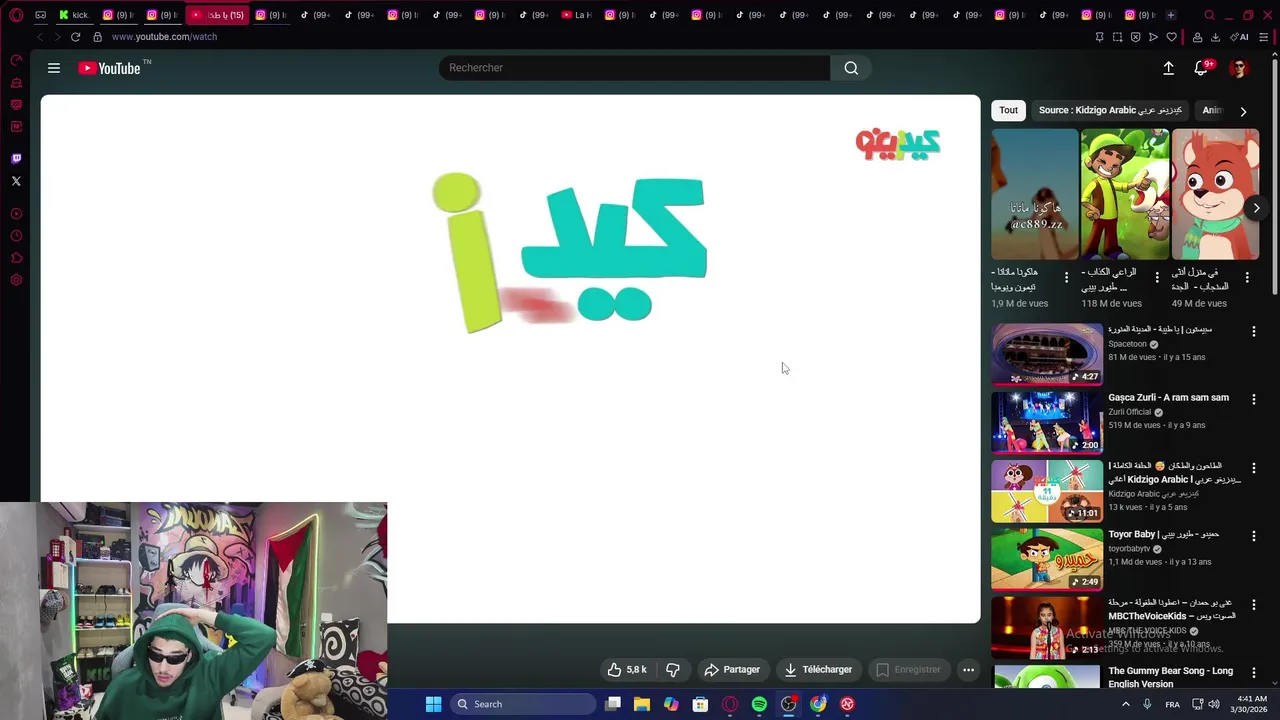Click the Partager share button
The image size is (1280, 720).
tap(732, 670)
